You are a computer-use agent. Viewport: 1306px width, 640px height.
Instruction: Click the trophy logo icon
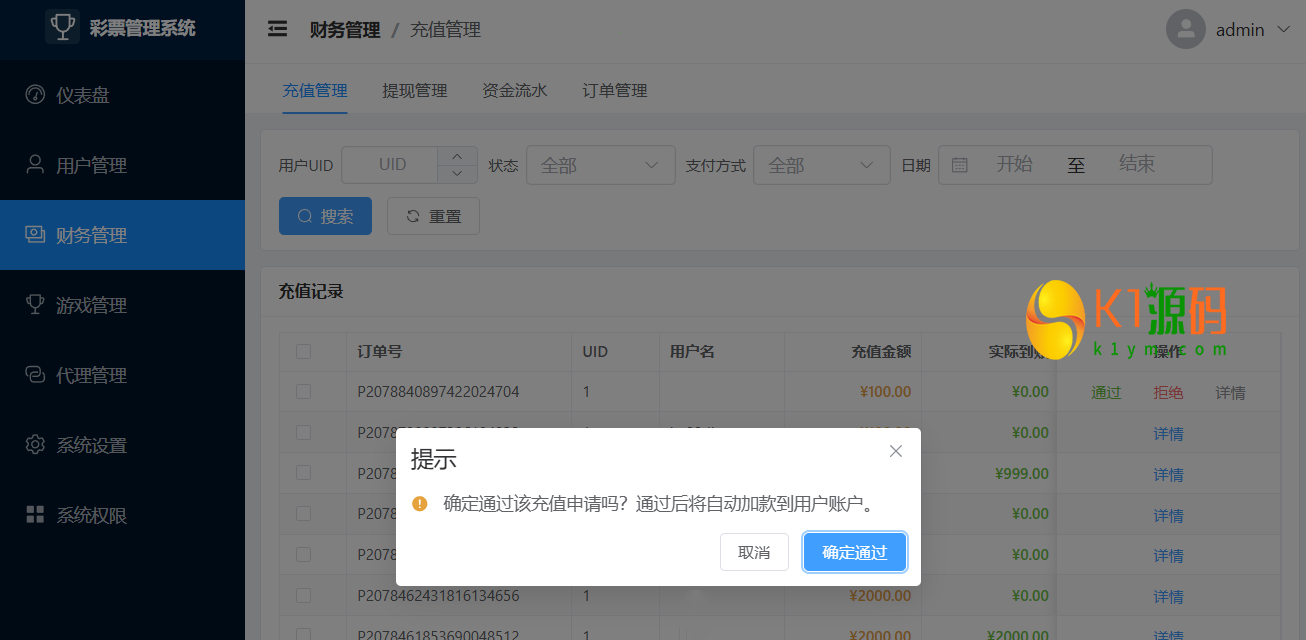pyautogui.click(x=62, y=27)
